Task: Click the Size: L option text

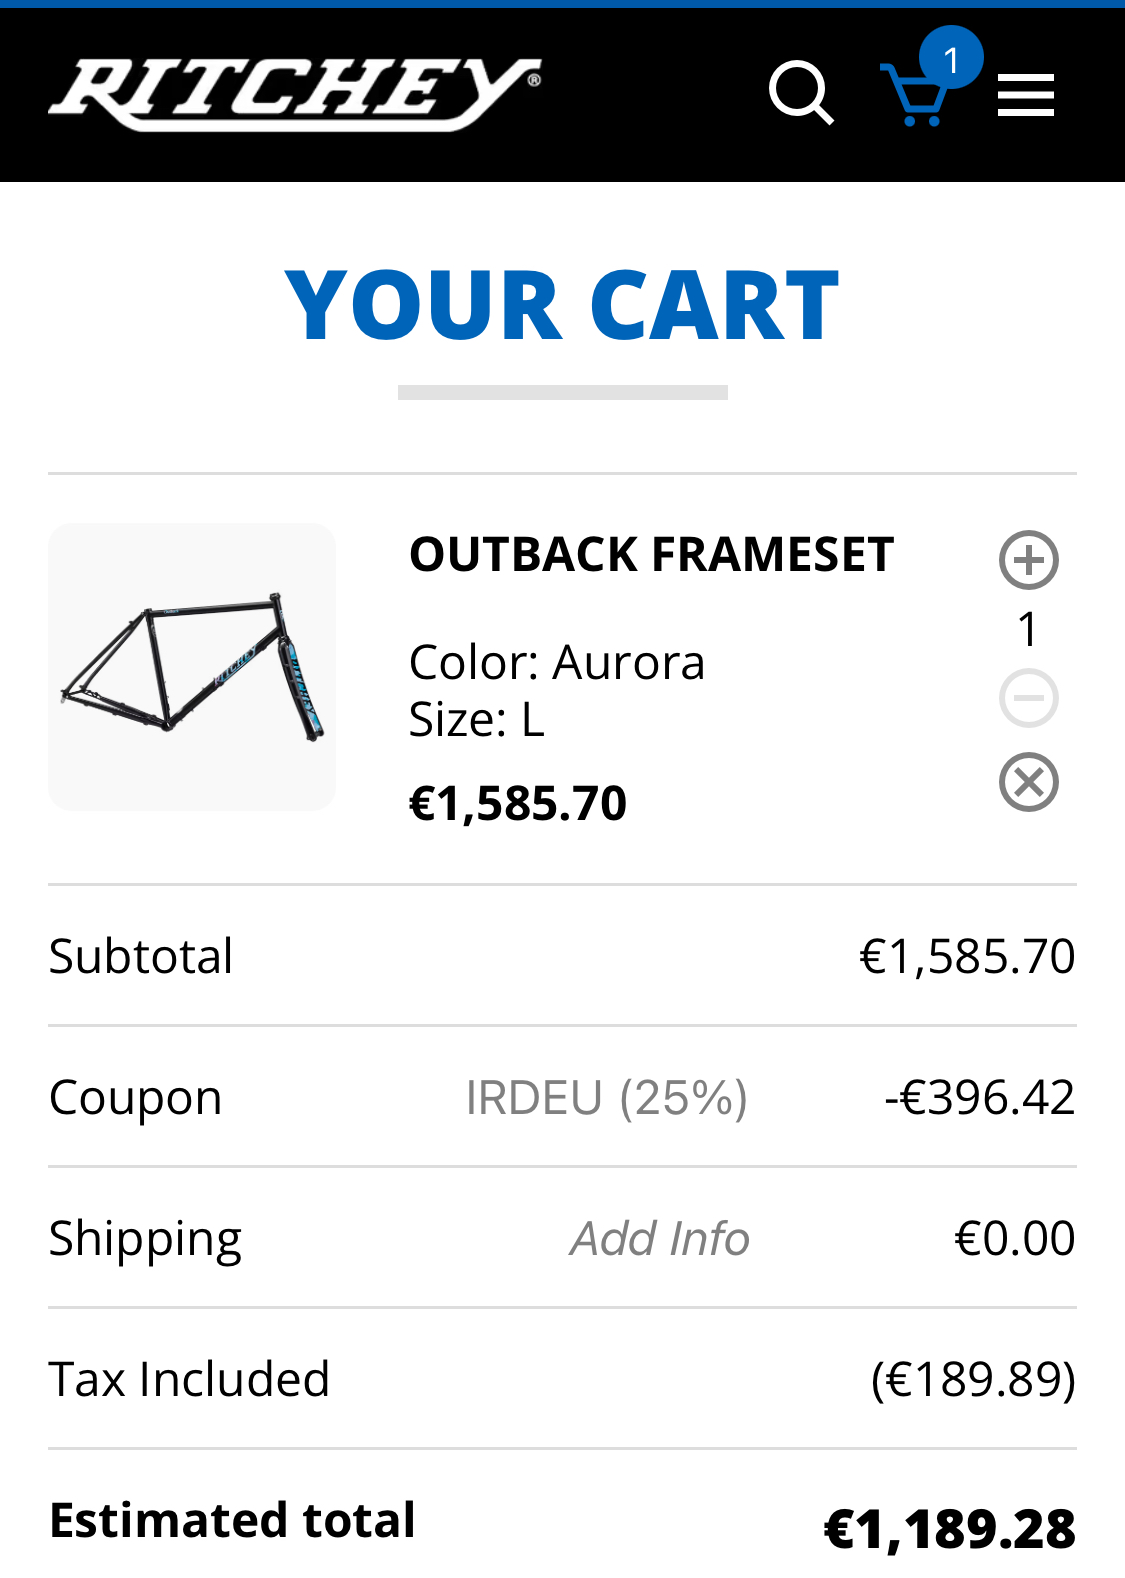Action: [477, 720]
